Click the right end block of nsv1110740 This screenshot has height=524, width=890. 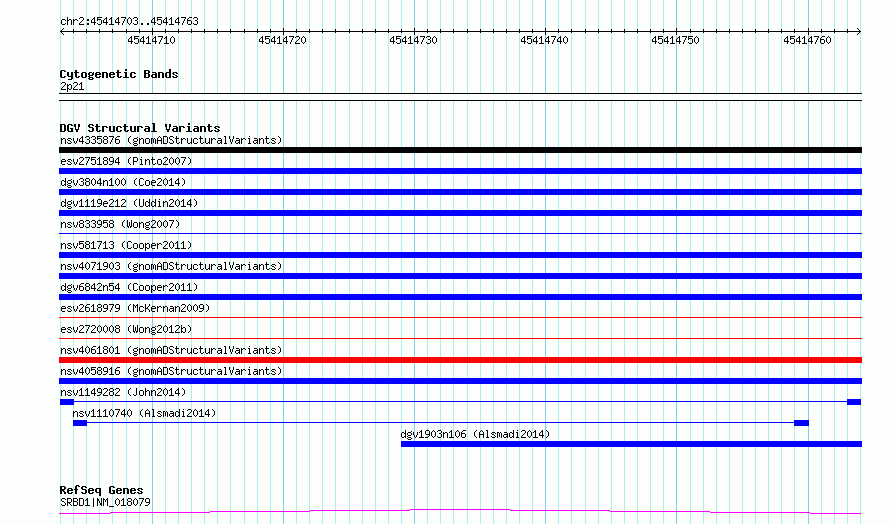point(801,423)
